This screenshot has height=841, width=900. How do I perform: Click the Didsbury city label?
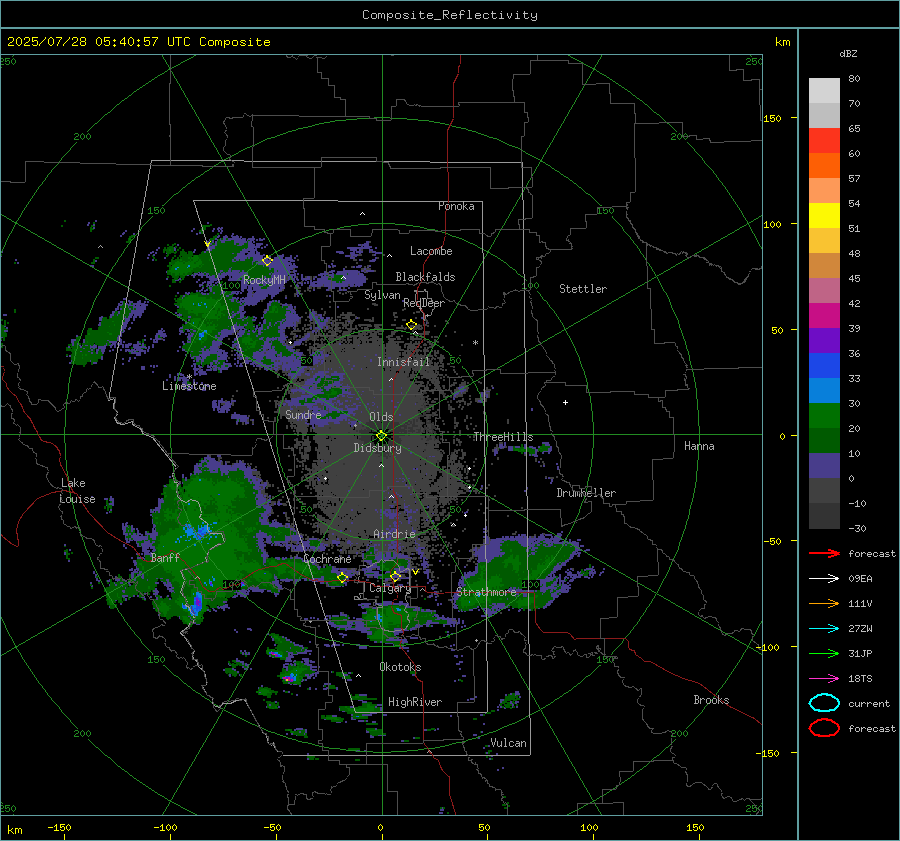pyautogui.click(x=377, y=448)
